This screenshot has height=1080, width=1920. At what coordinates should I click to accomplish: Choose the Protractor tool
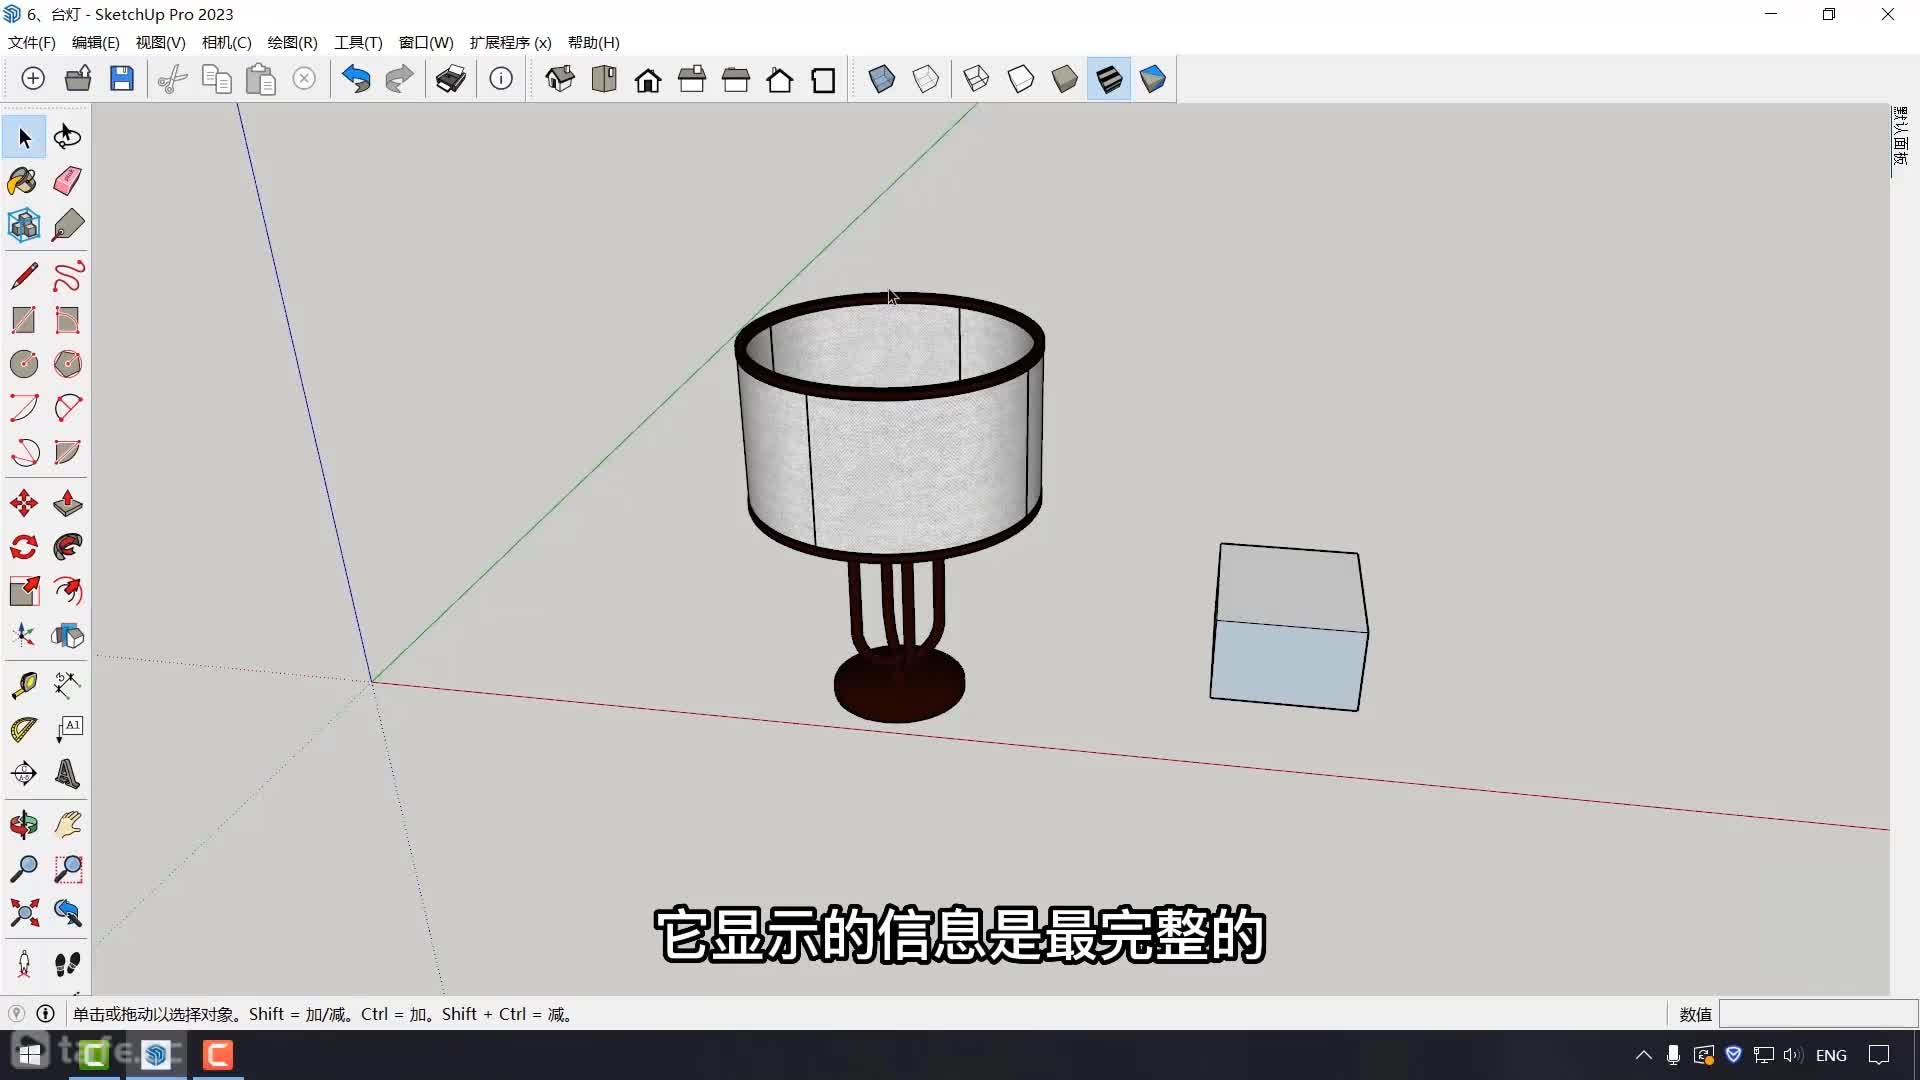[x=24, y=729]
